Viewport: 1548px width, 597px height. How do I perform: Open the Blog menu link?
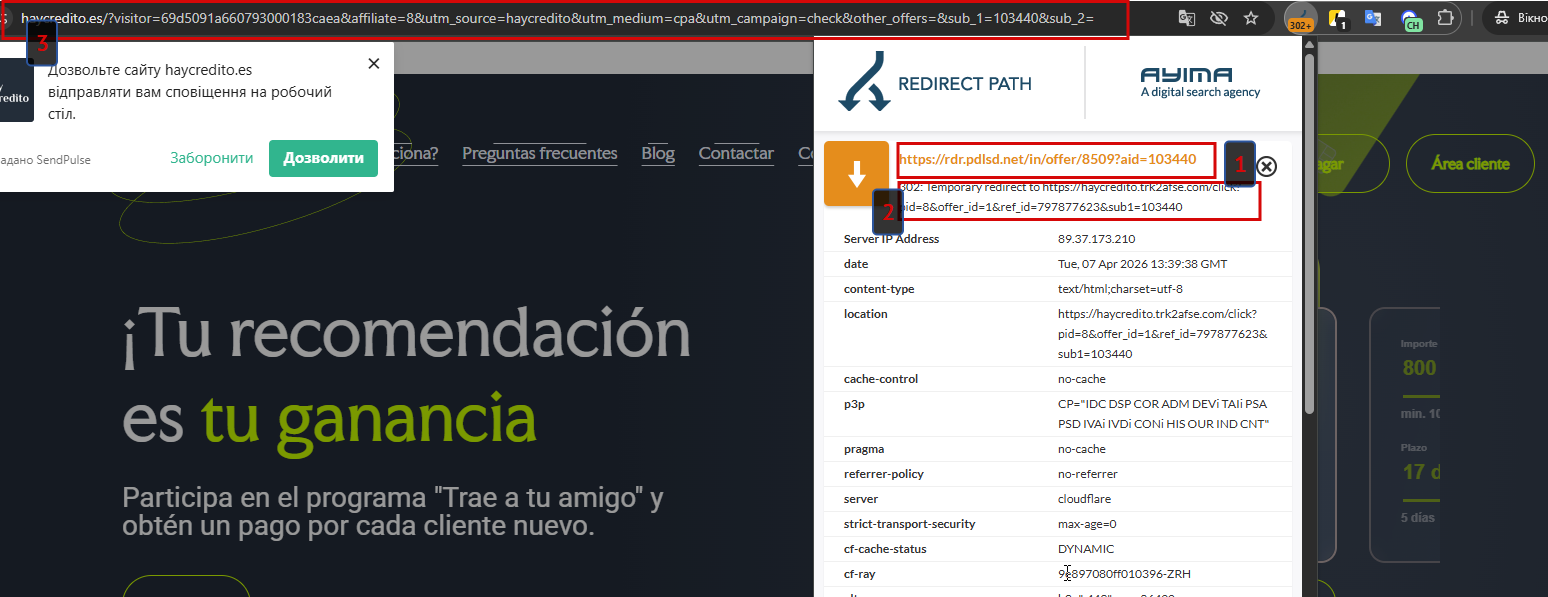tap(658, 153)
